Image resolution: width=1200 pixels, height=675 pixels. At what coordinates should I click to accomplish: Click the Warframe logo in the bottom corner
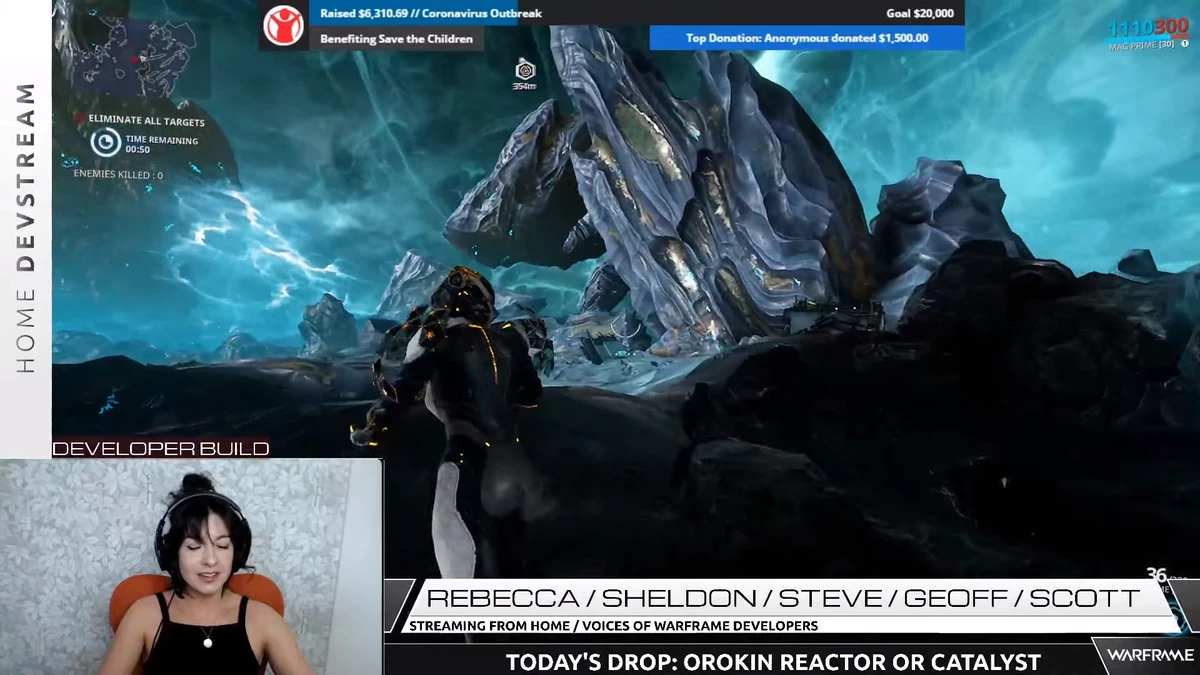pyautogui.click(x=1149, y=656)
